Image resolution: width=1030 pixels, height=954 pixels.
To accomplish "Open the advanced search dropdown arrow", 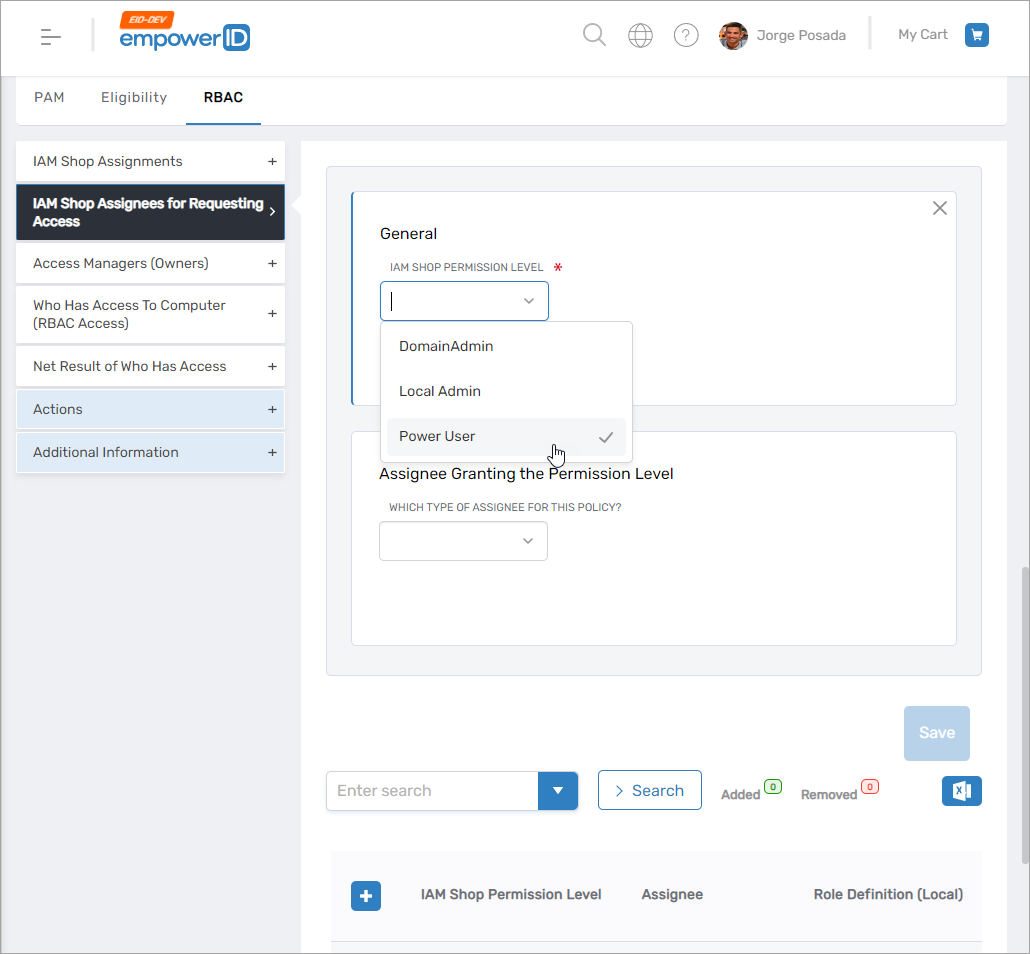I will [558, 791].
